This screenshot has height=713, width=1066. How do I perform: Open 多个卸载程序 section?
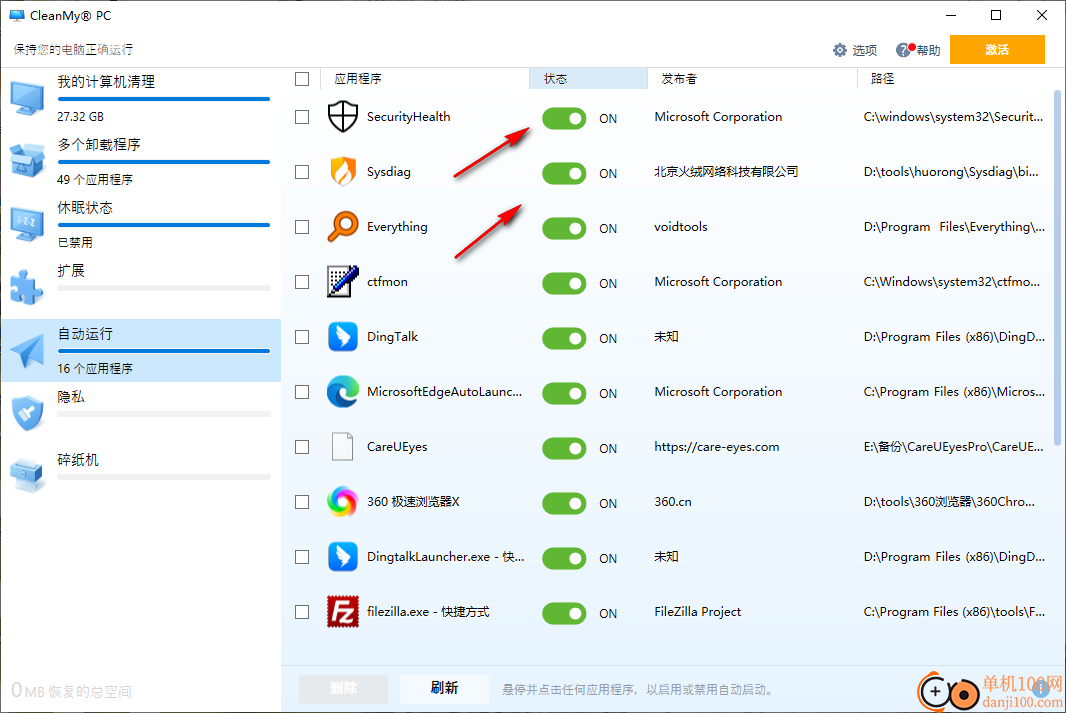141,162
